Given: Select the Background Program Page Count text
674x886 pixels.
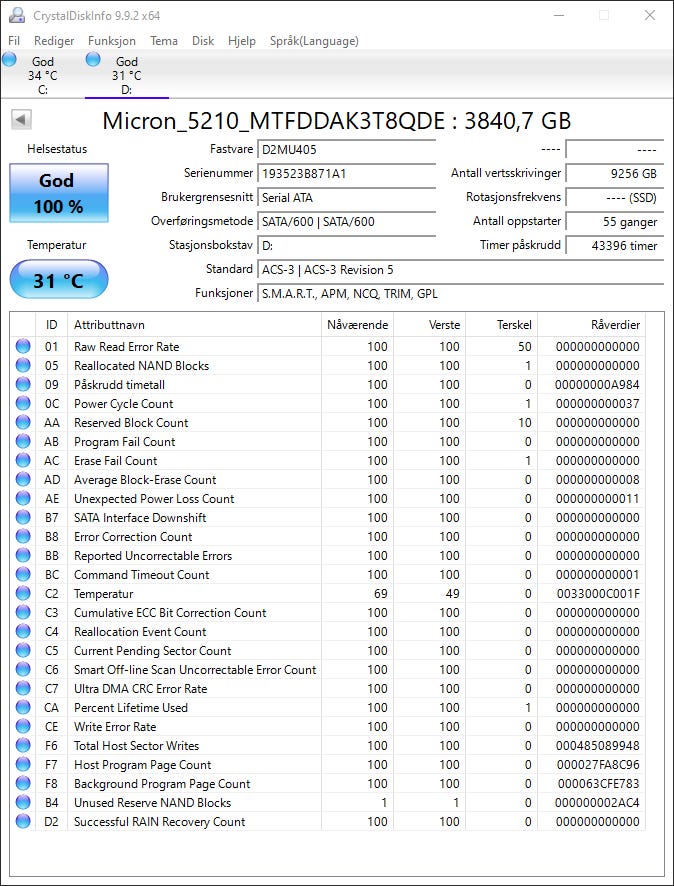Looking at the screenshot, I should click(162, 783).
